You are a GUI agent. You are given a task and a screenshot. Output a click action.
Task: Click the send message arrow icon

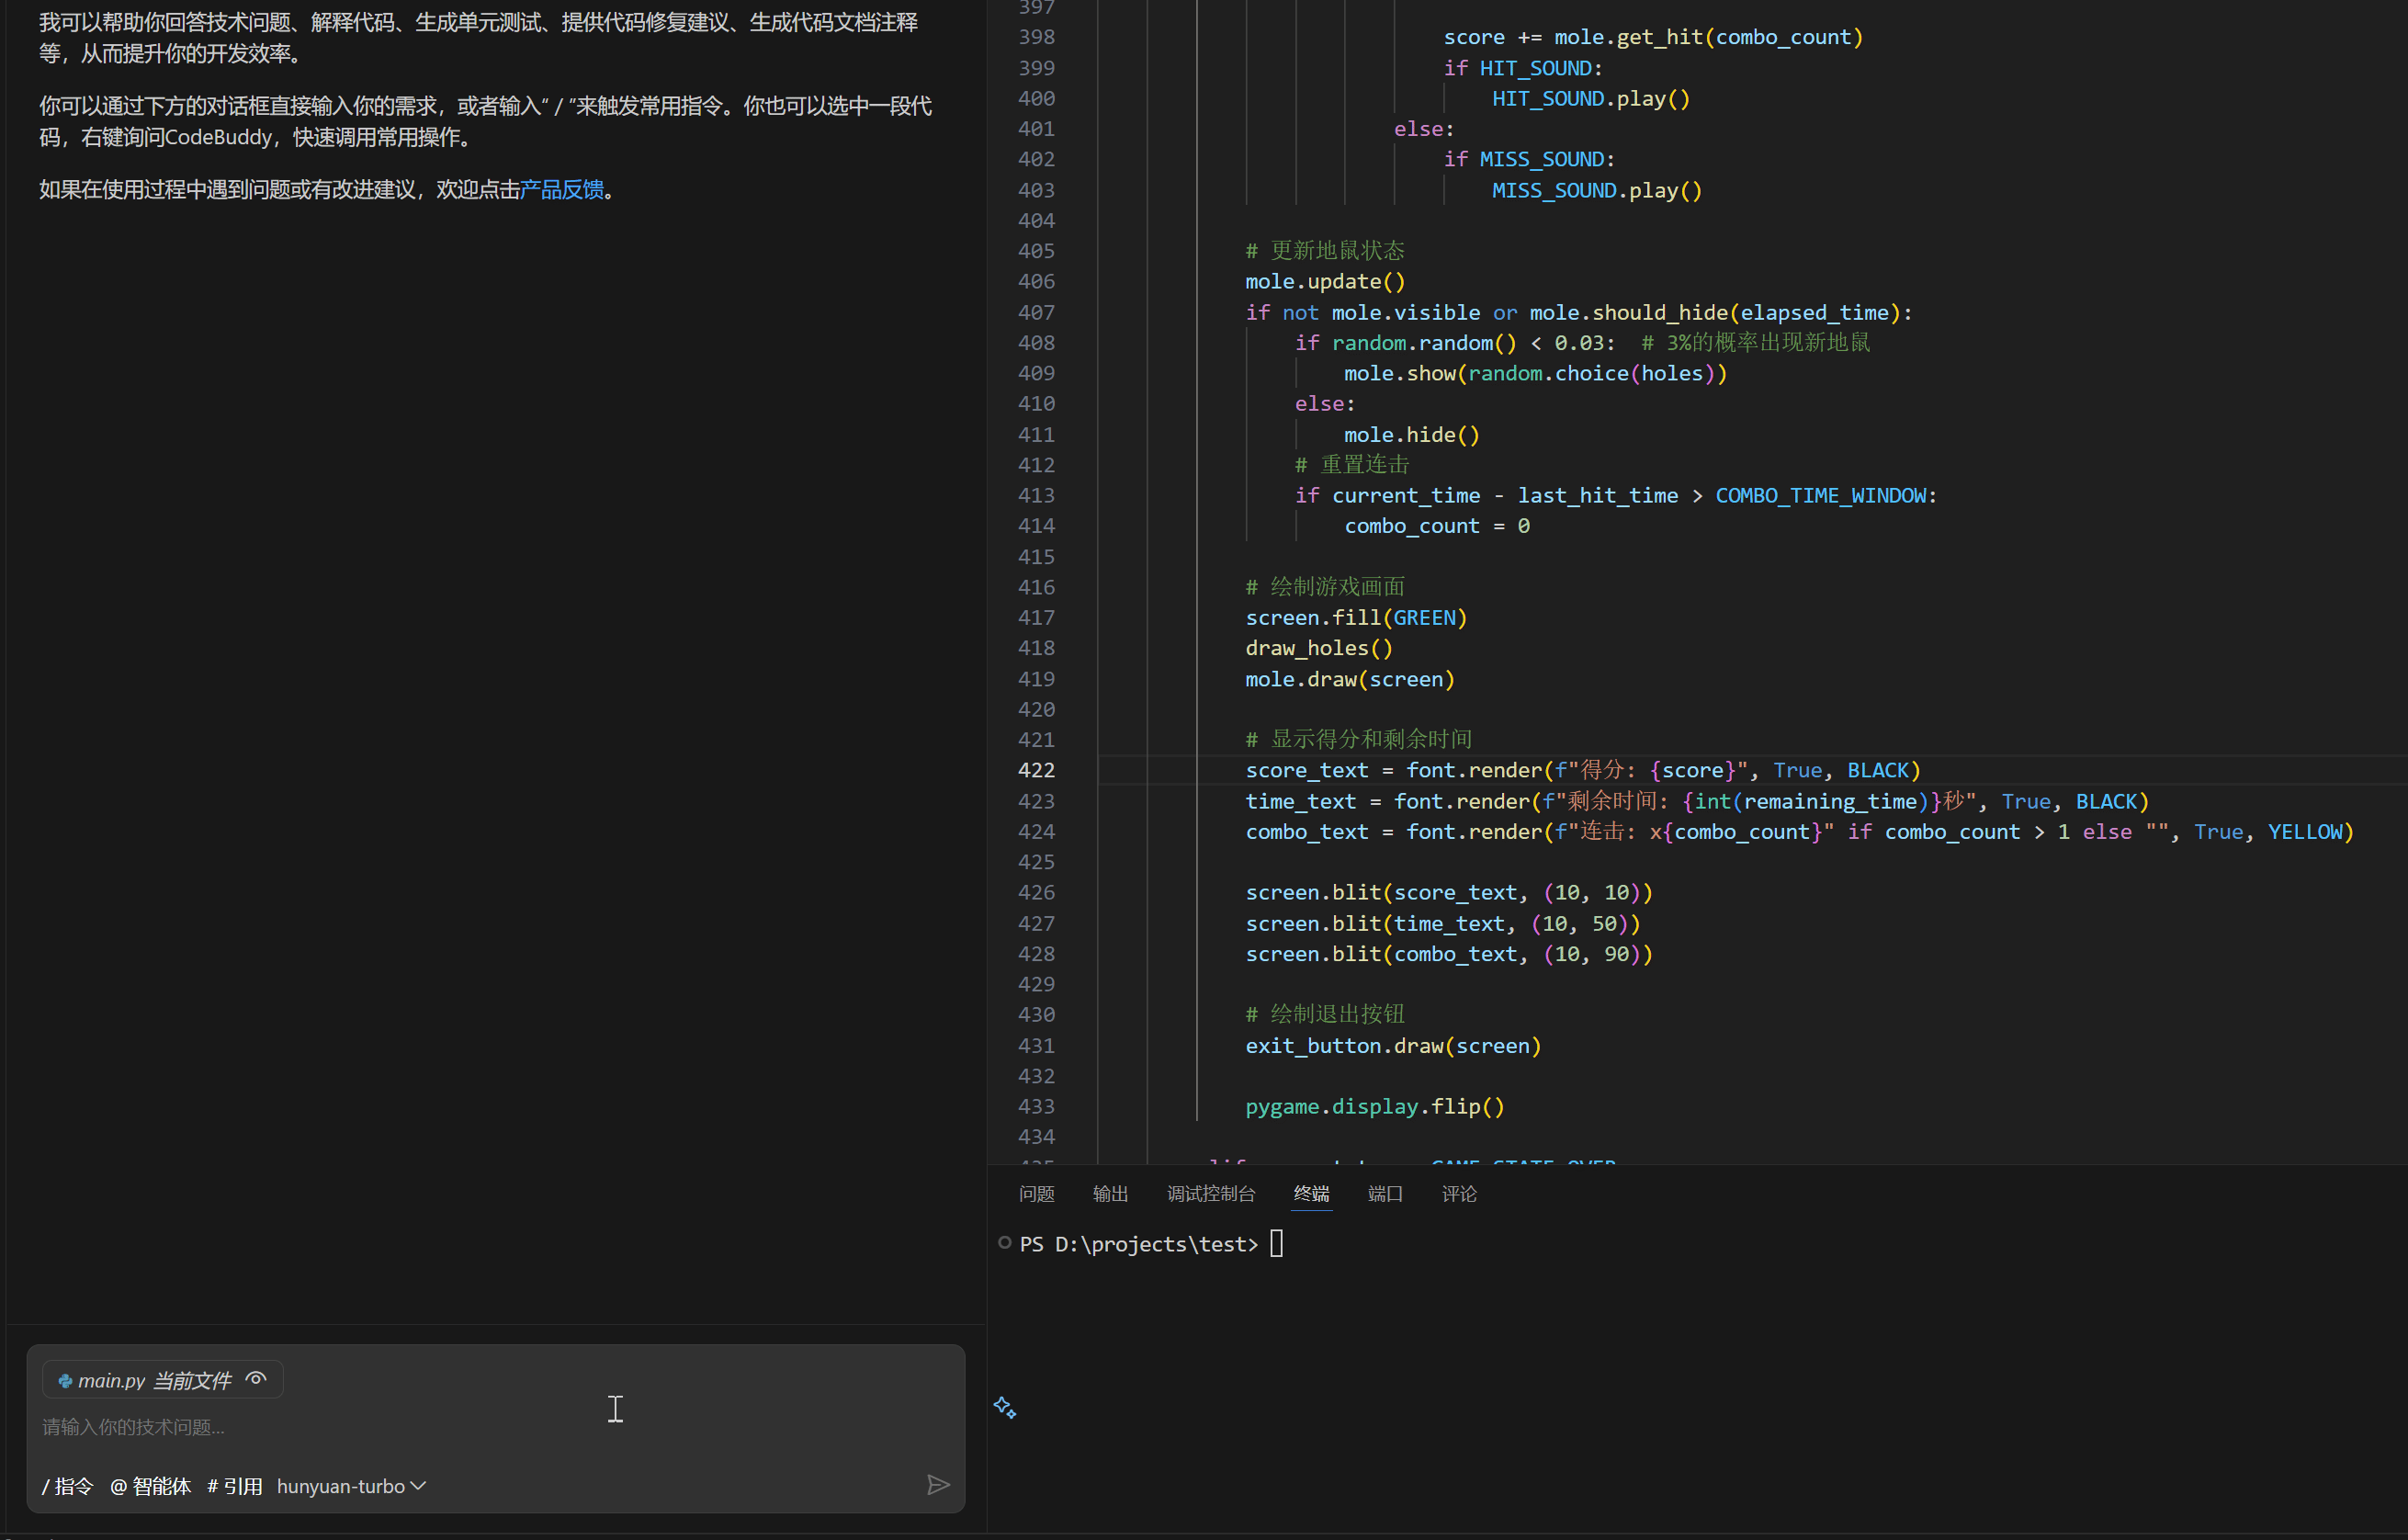pyautogui.click(x=937, y=1485)
